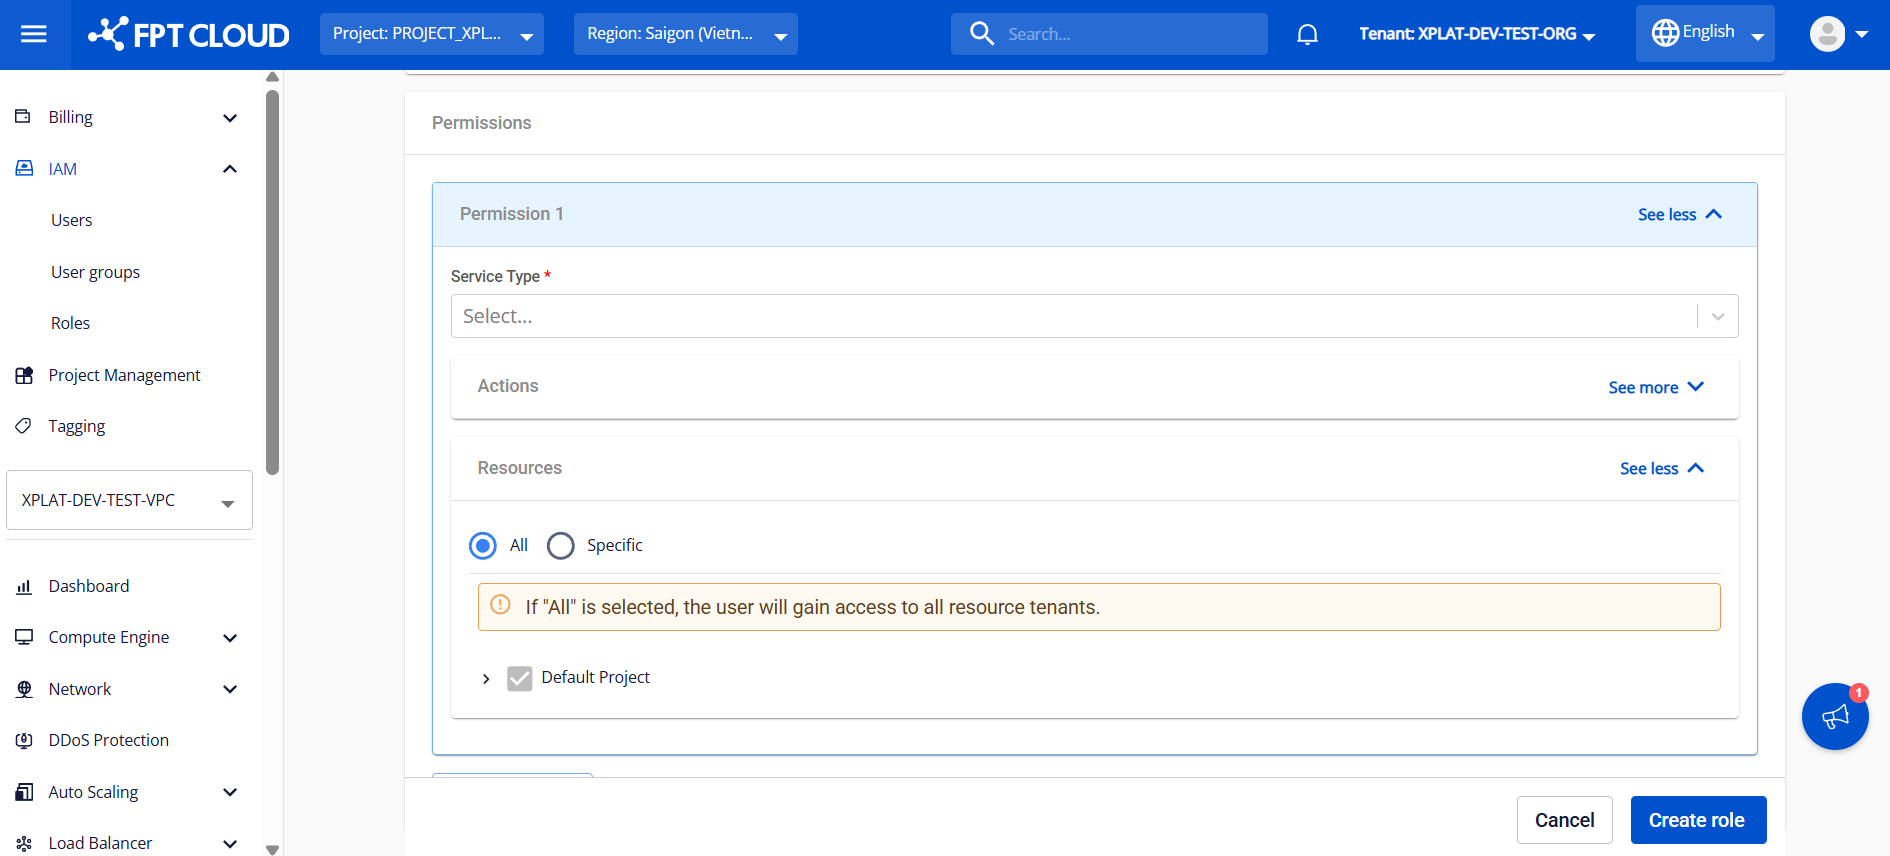Screen dimensions: 1890x856
Task: Open the Roles page in IAM
Action: 70,323
